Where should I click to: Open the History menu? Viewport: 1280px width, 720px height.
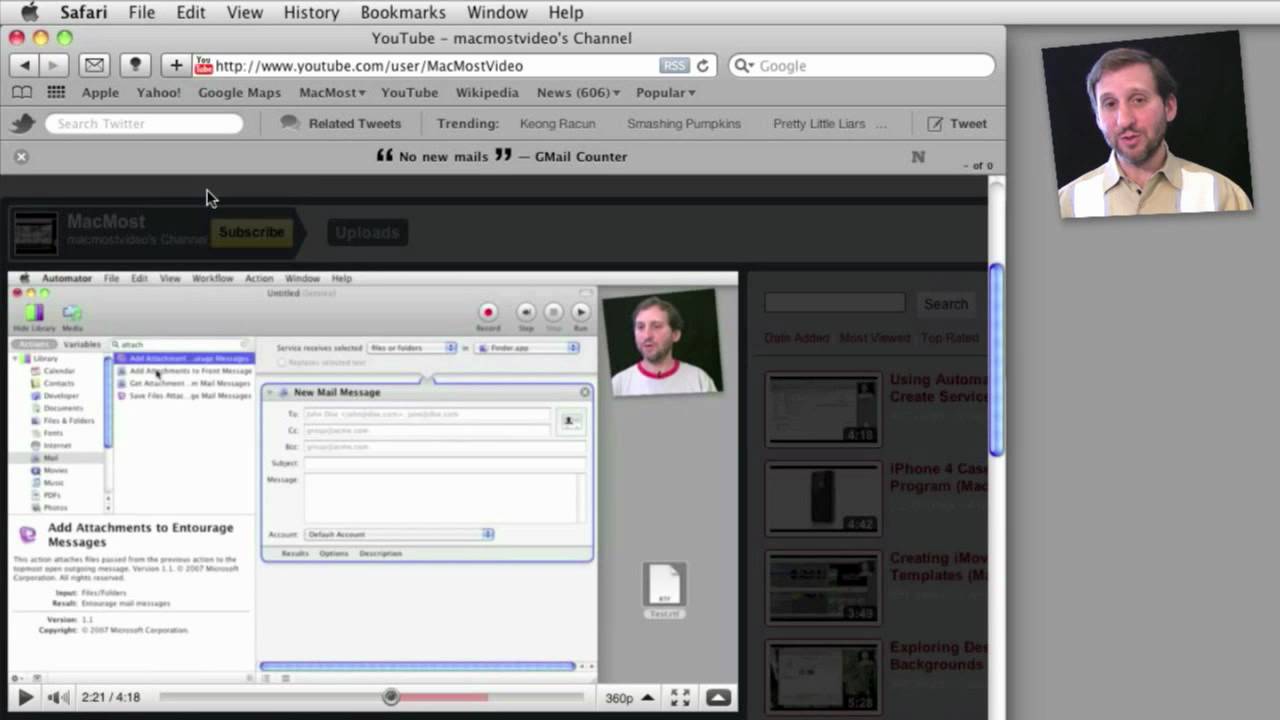click(x=311, y=12)
